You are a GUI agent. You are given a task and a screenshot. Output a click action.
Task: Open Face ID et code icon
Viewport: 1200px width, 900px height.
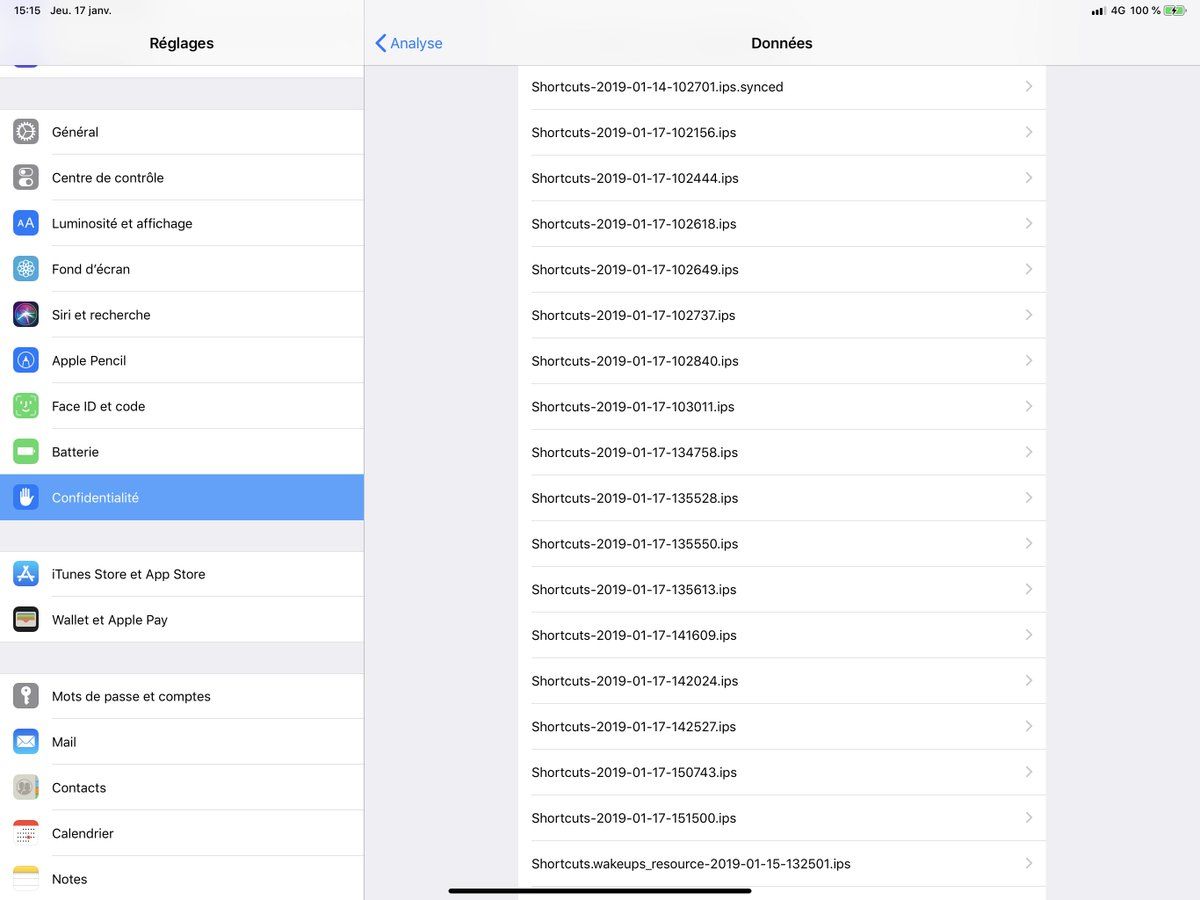point(26,406)
